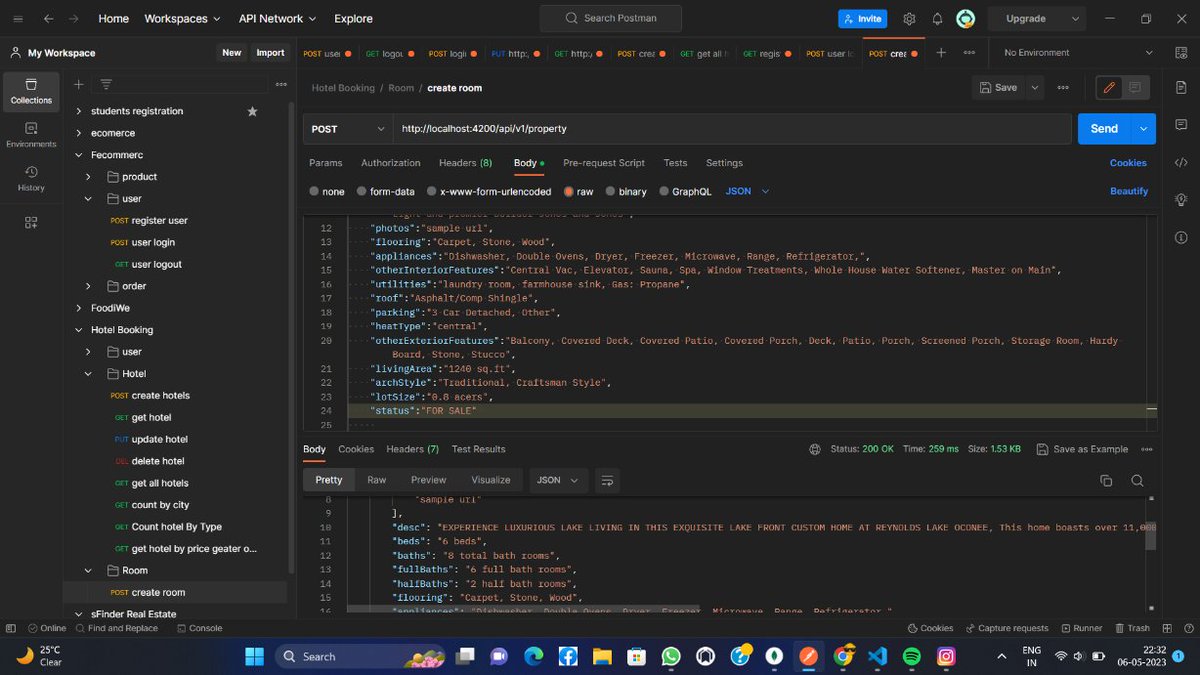Image resolution: width=1200 pixels, height=675 pixels.
Task: Copy the response body icon
Action: 1106,481
